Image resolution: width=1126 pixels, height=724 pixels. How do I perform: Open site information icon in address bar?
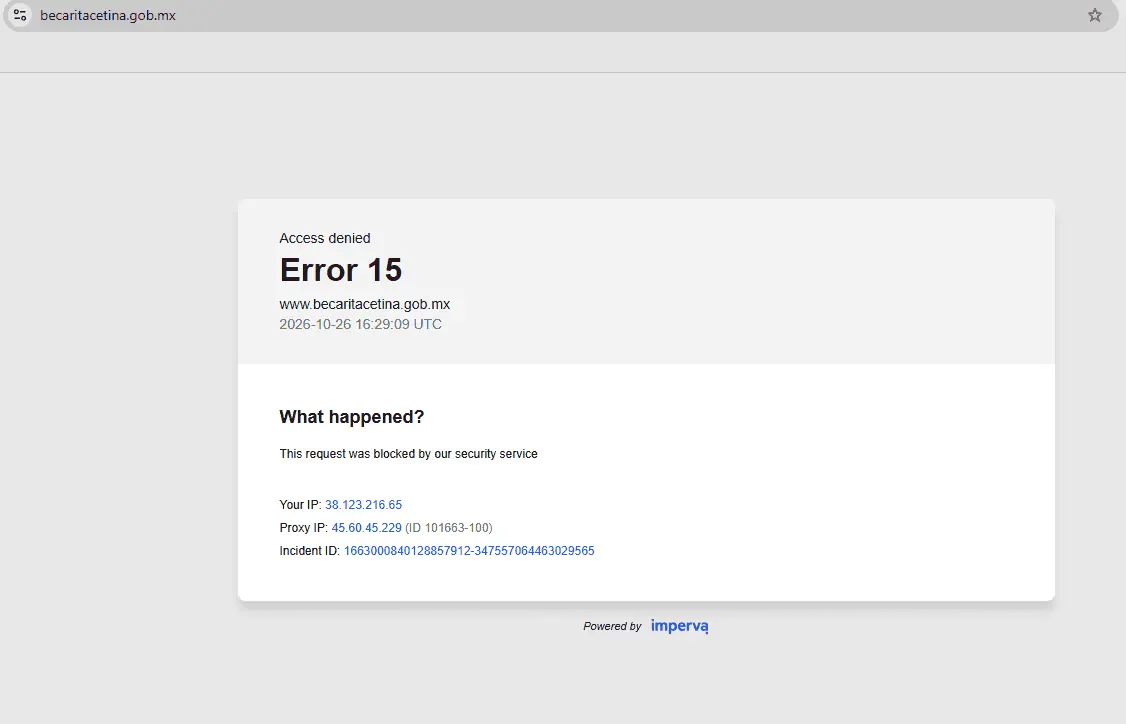20,15
